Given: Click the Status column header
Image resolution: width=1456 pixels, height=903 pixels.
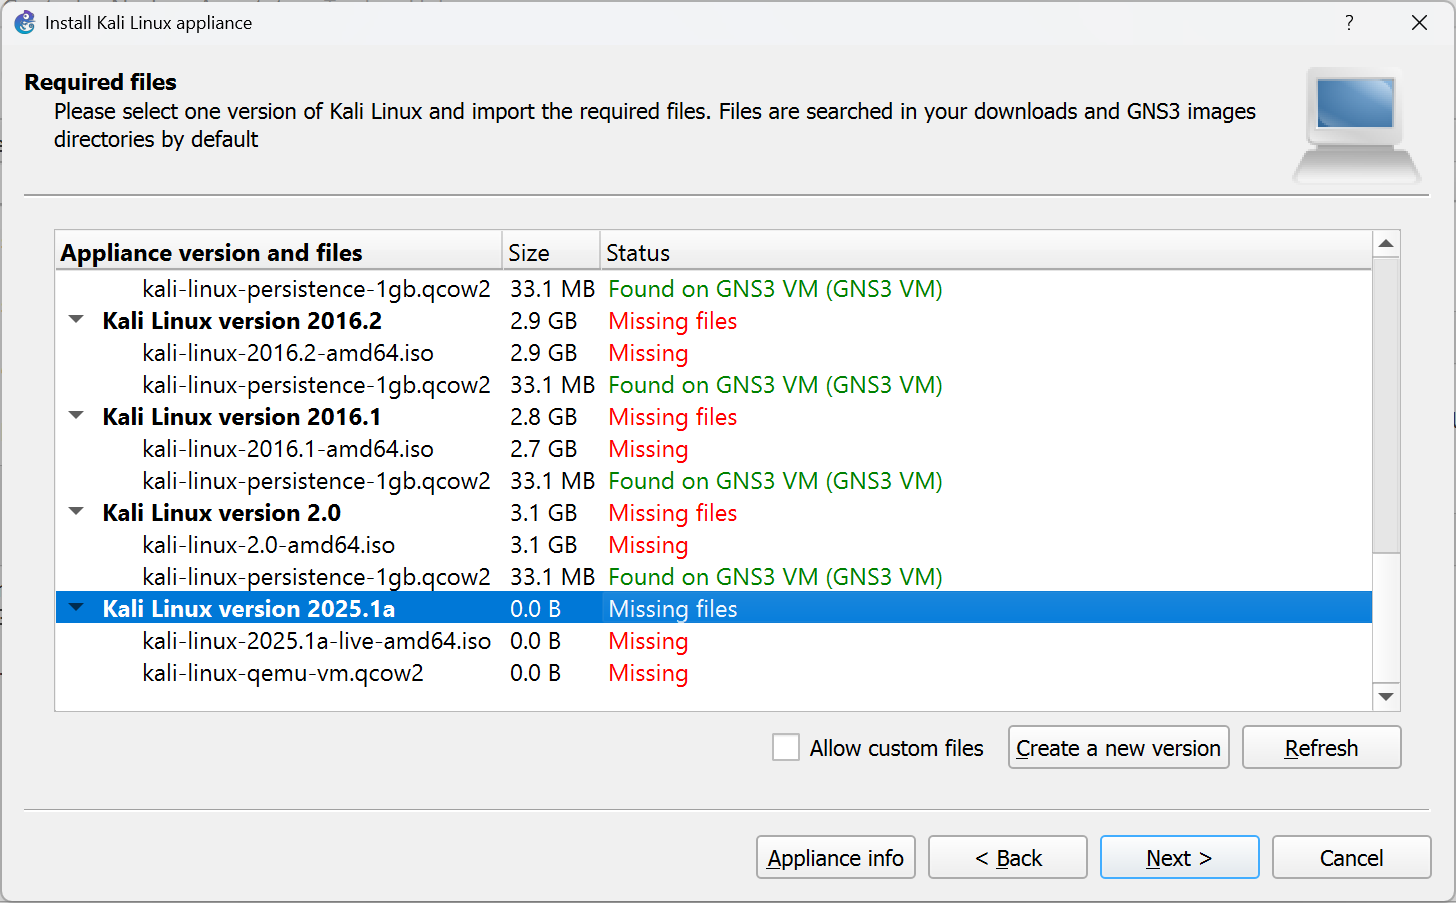Looking at the screenshot, I should coord(985,252).
